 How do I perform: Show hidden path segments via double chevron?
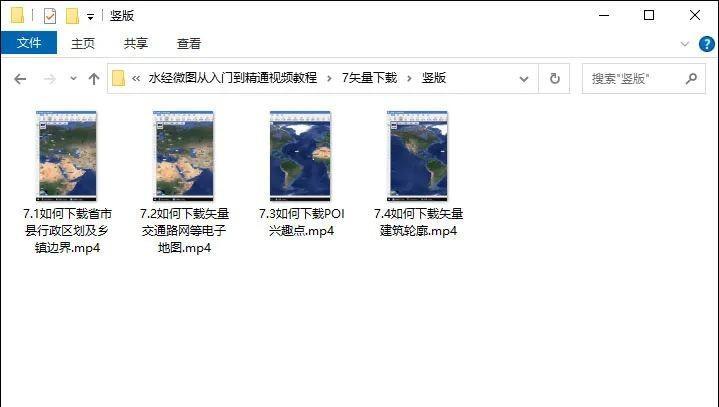136,78
